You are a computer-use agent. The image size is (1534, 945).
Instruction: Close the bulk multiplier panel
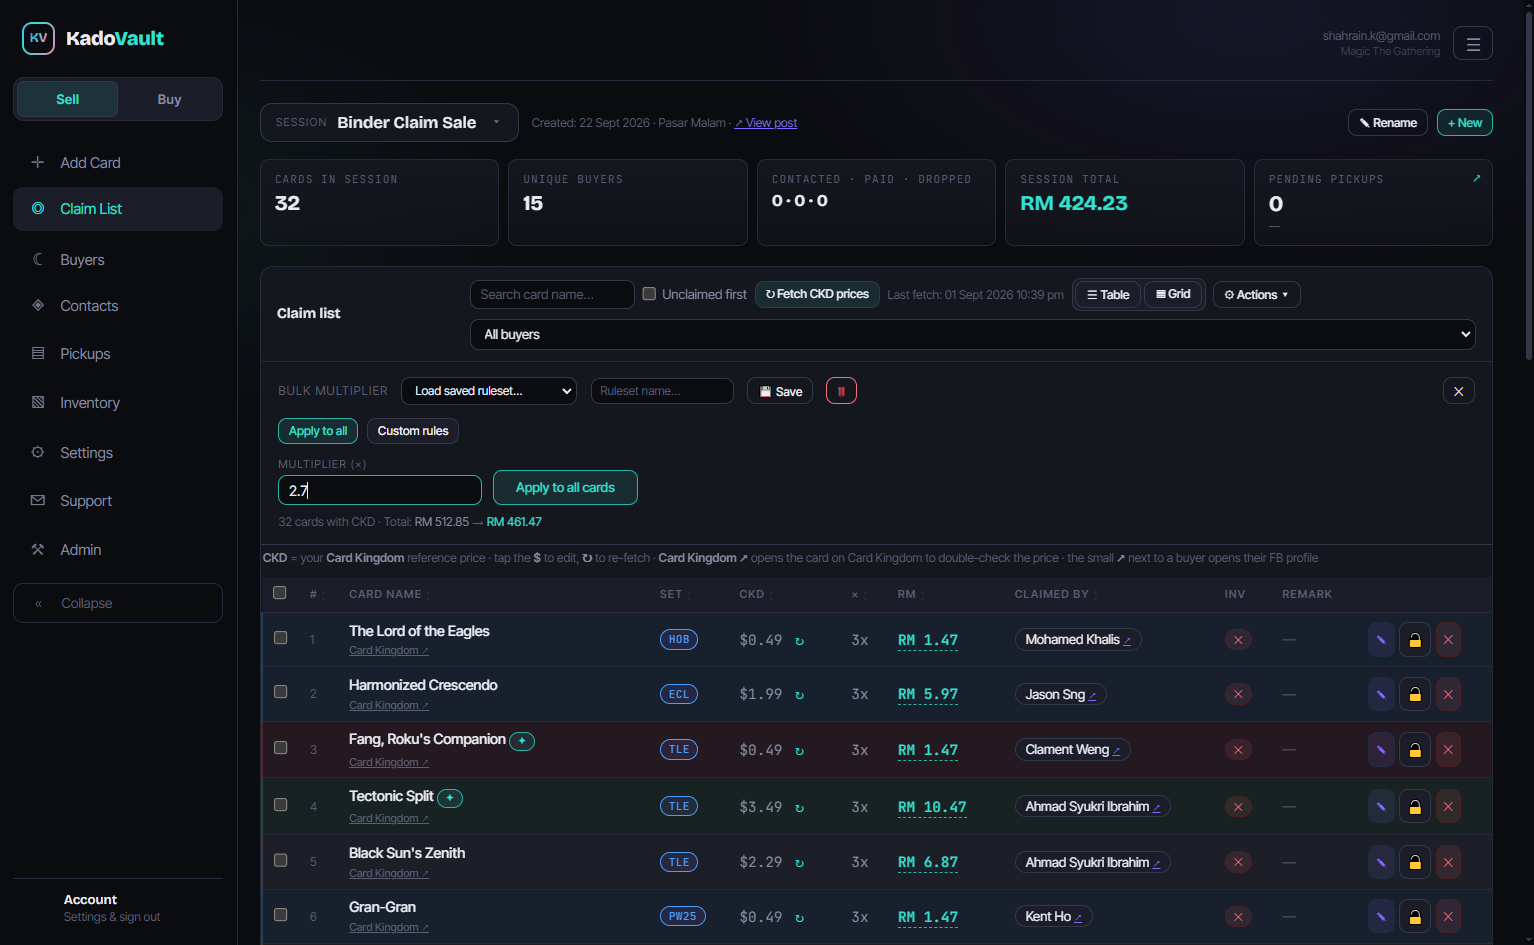tap(1458, 391)
